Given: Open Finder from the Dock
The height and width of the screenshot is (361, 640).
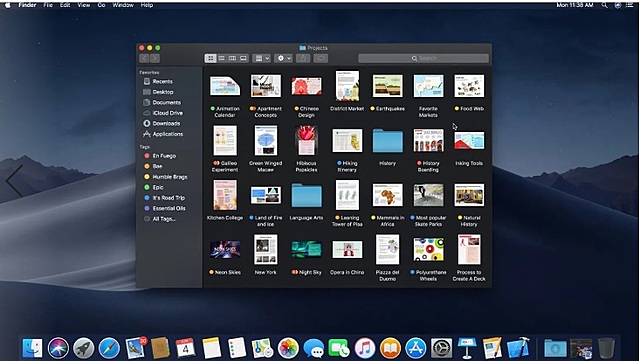Looking at the screenshot, I should 32,348.
